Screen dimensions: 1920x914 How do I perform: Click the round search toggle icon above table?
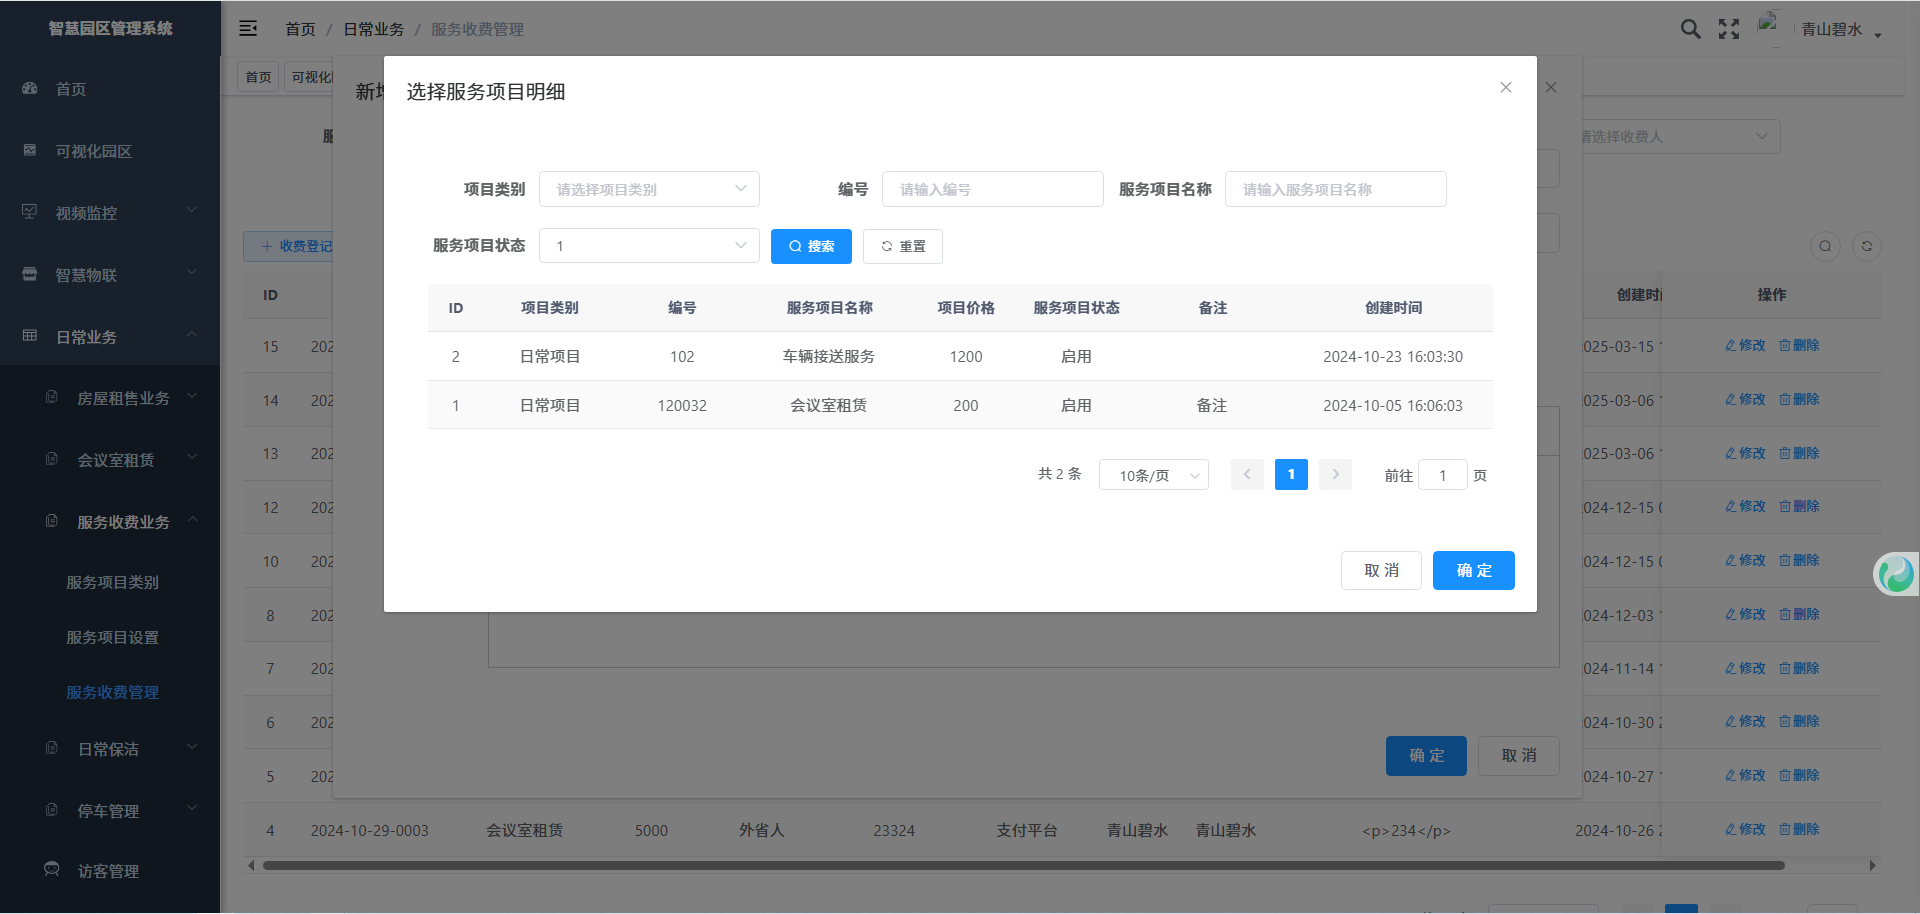tap(1825, 246)
